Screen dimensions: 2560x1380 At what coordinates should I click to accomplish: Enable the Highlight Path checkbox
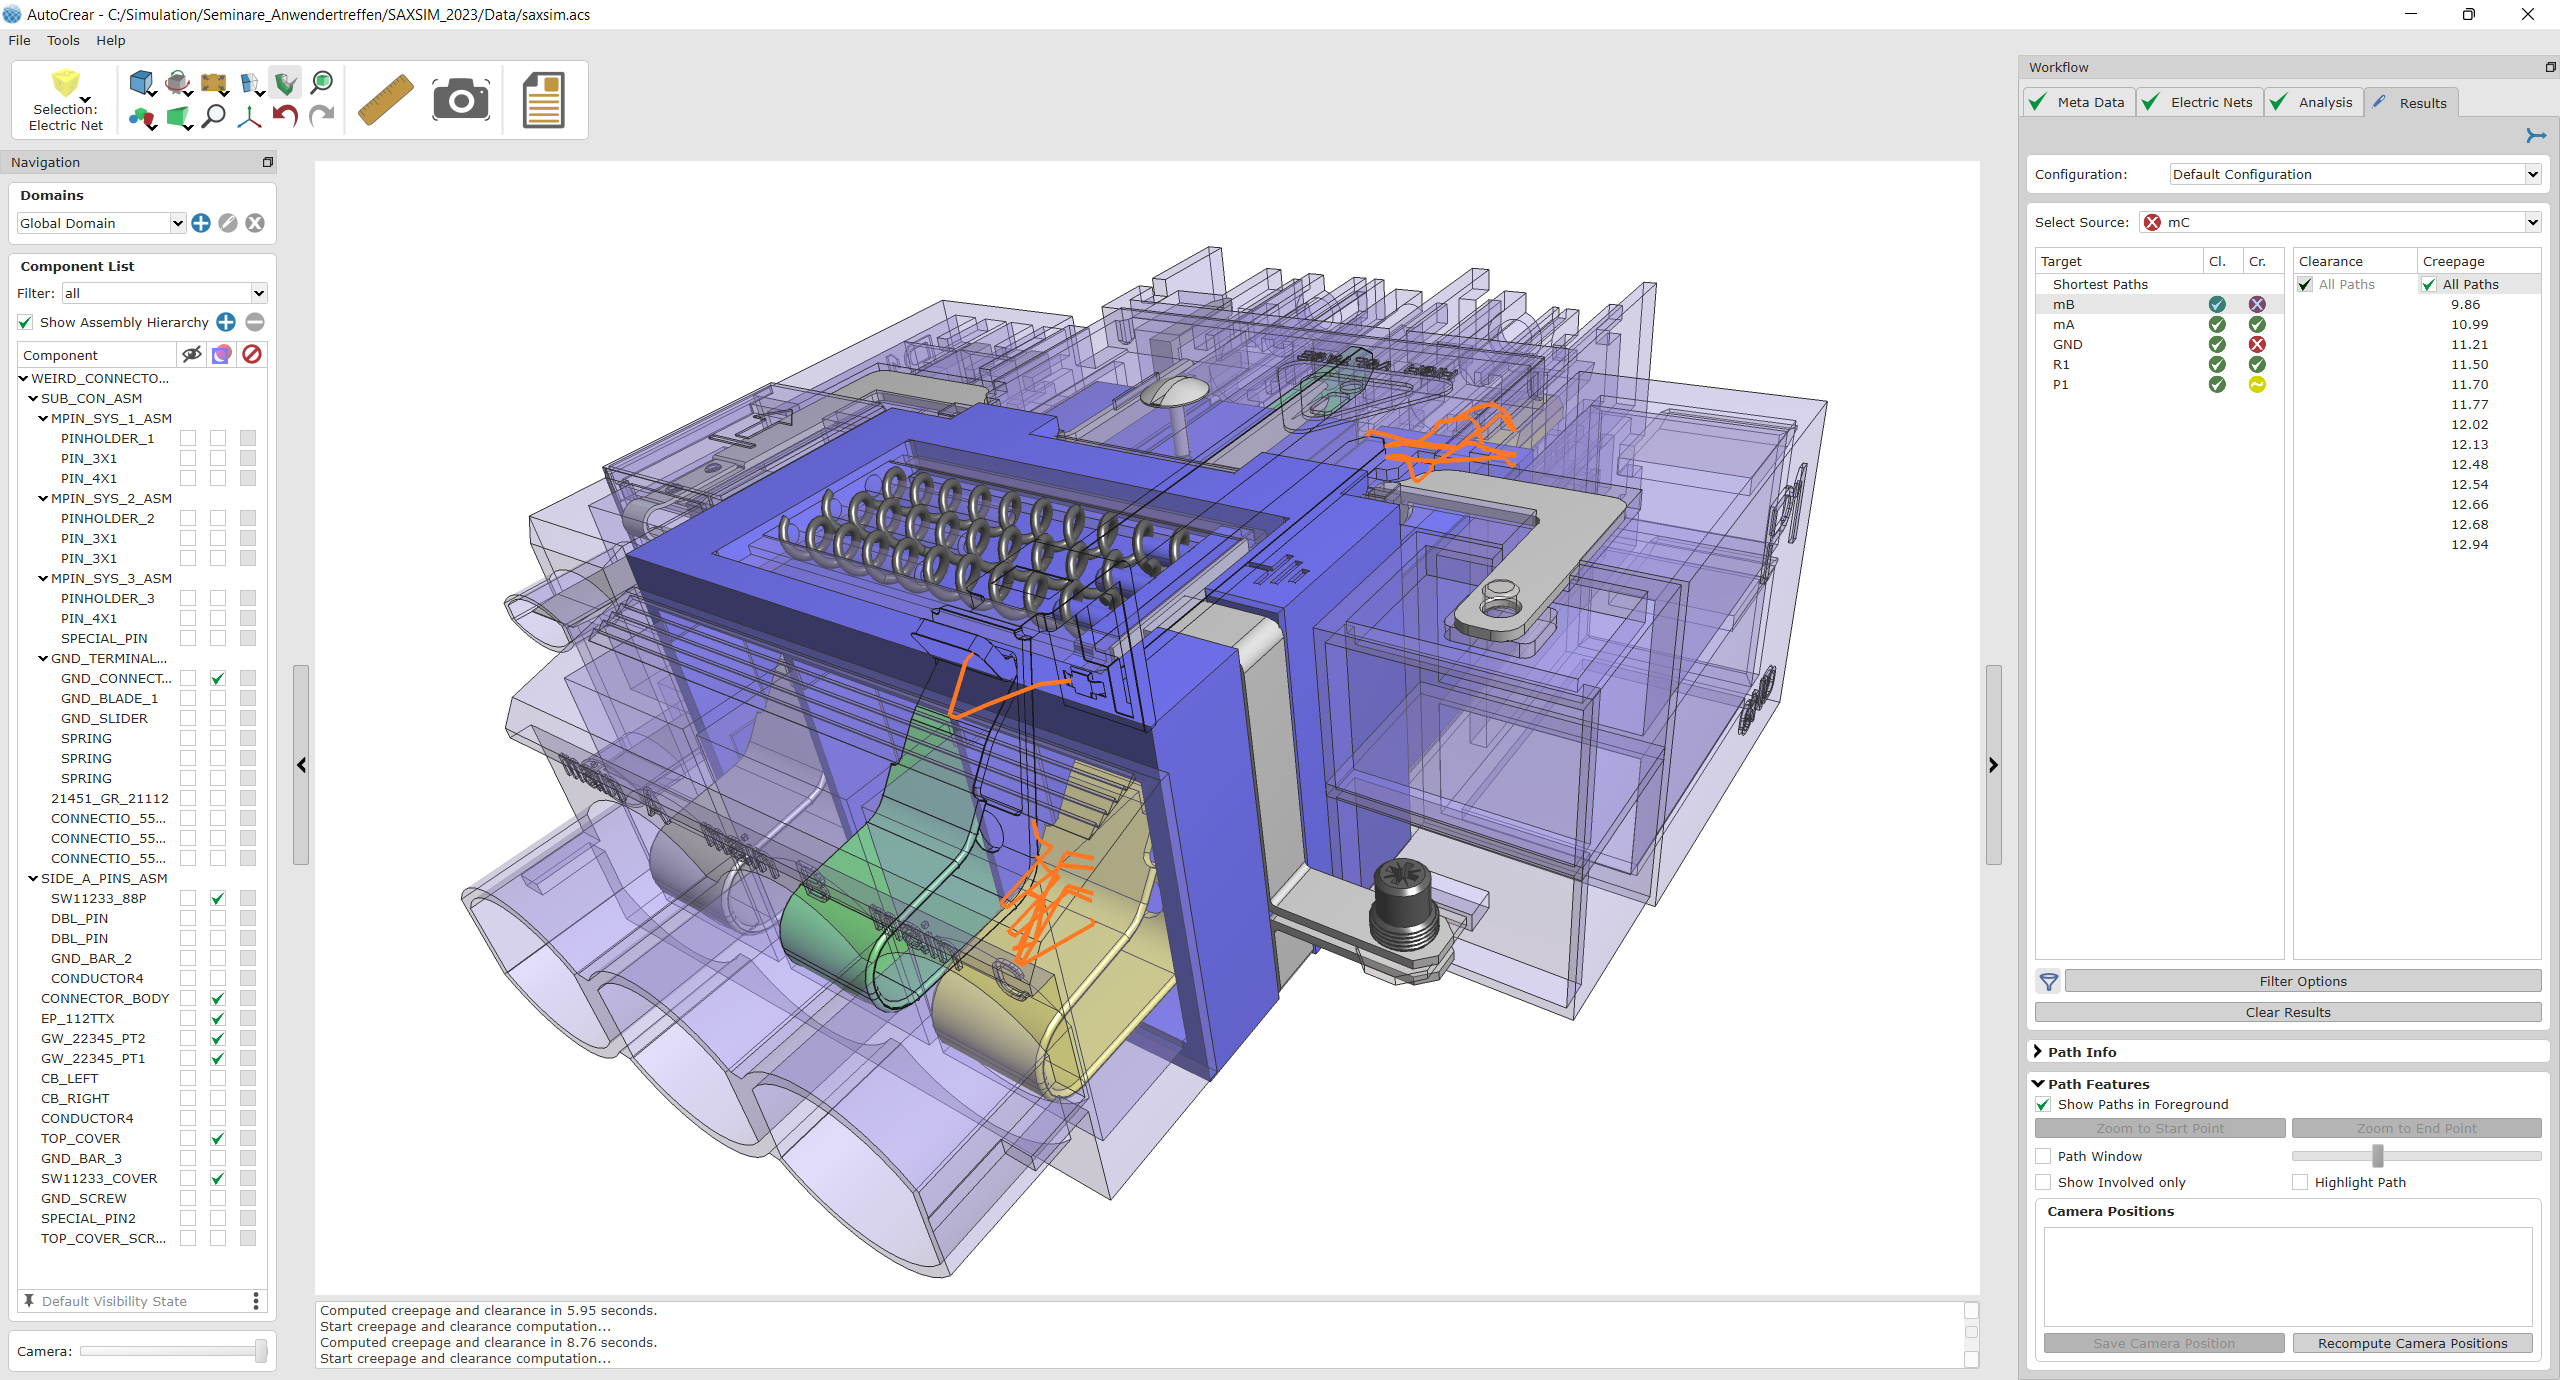click(x=2300, y=1182)
